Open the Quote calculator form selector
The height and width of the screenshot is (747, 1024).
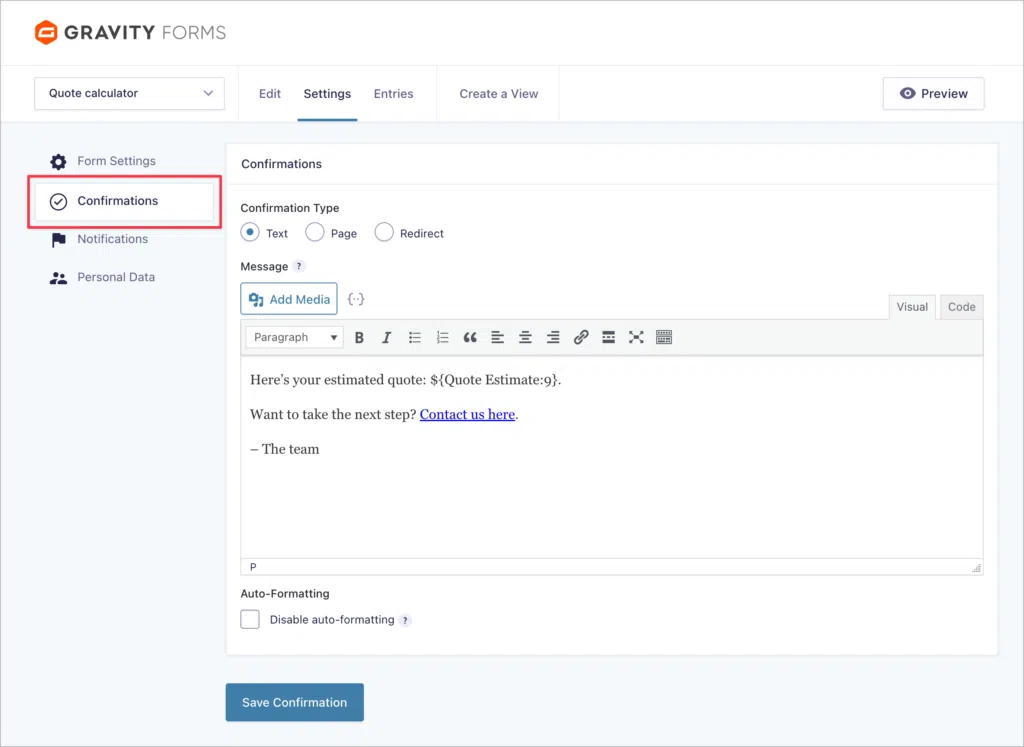coord(128,93)
